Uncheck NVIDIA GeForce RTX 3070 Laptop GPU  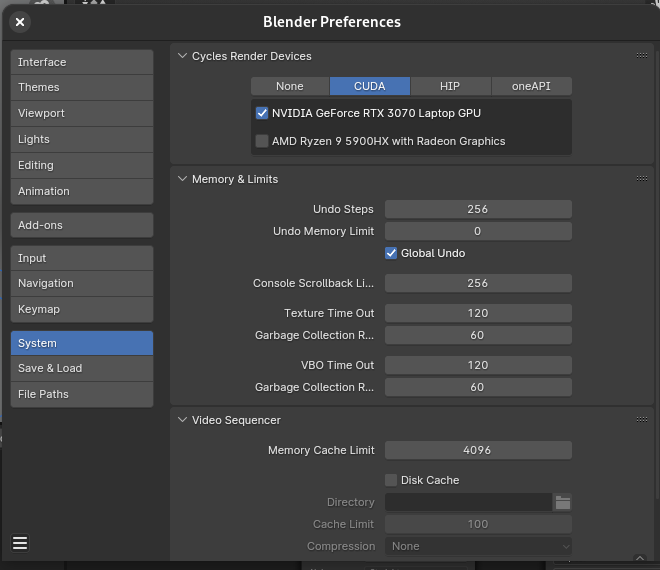pyautogui.click(x=262, y=113)
